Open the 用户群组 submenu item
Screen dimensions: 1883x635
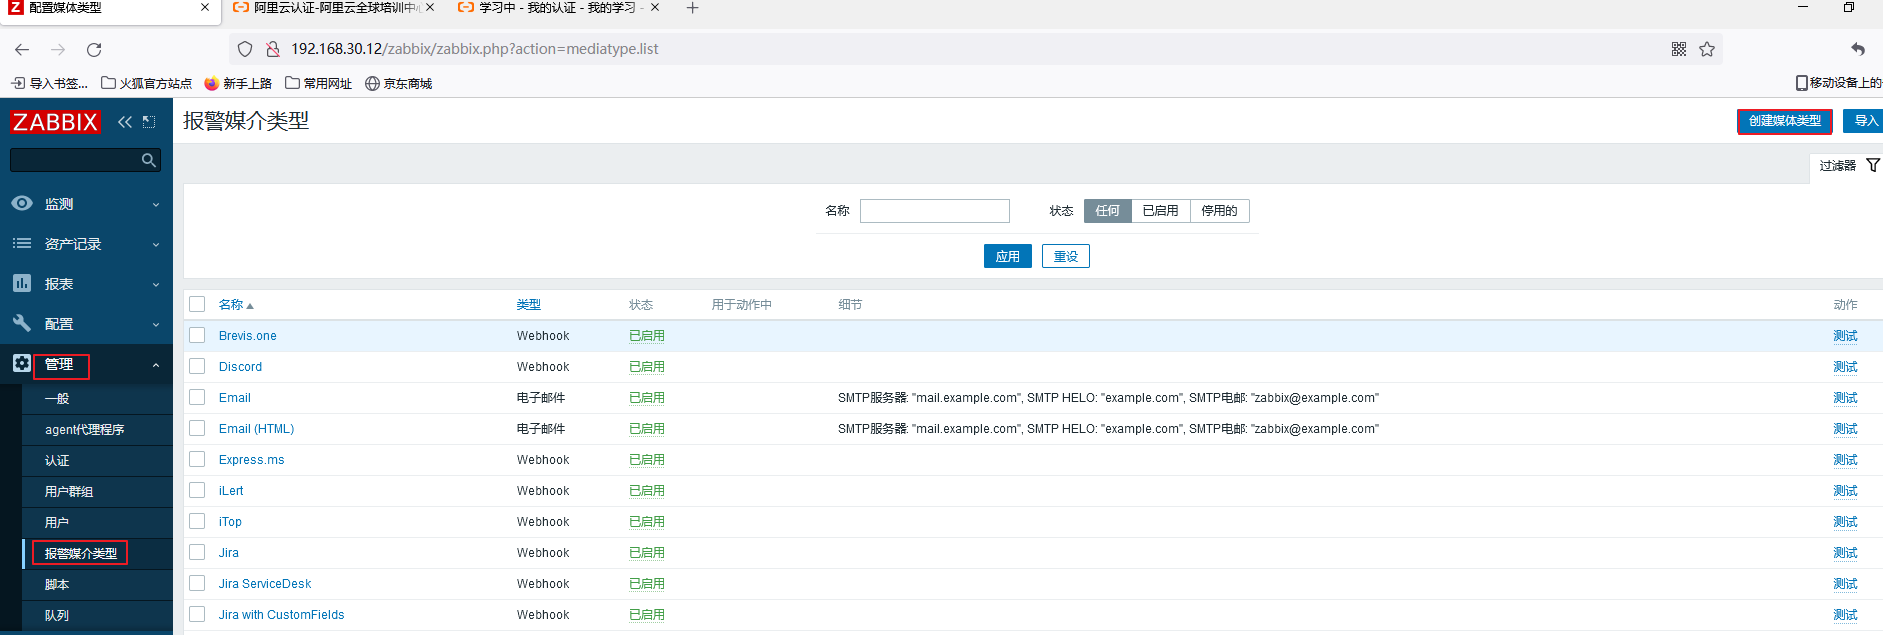coord(97,491)
